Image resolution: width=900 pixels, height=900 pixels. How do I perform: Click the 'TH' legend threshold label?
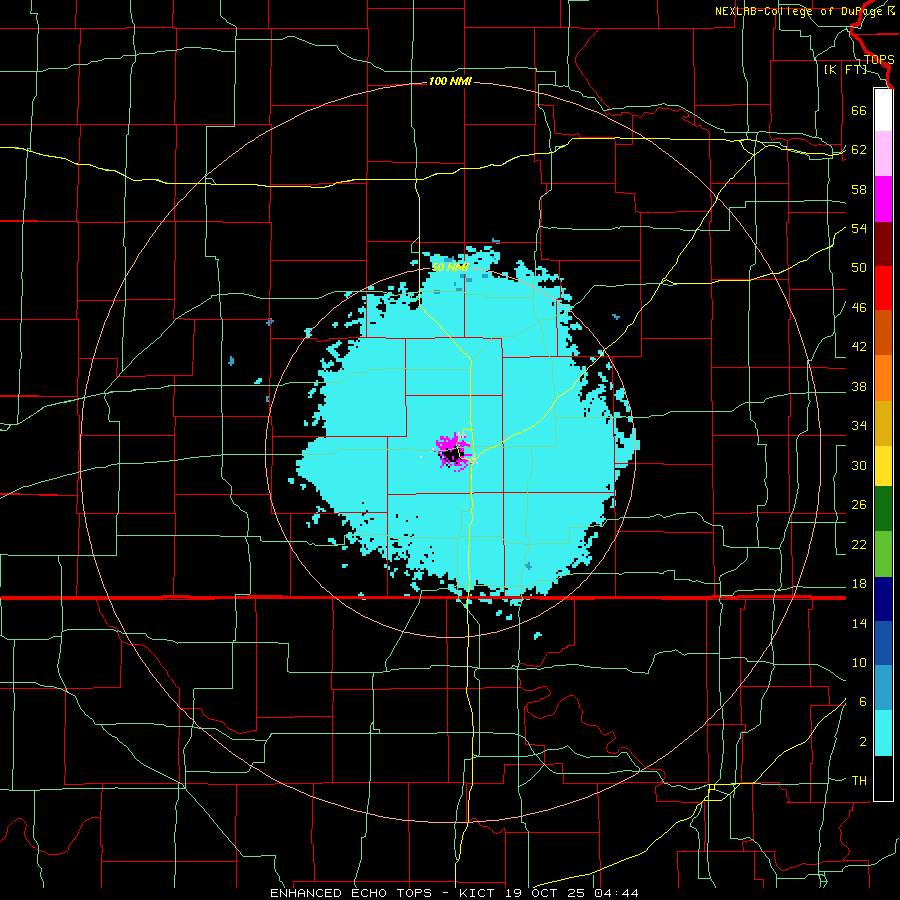[859, 781]
